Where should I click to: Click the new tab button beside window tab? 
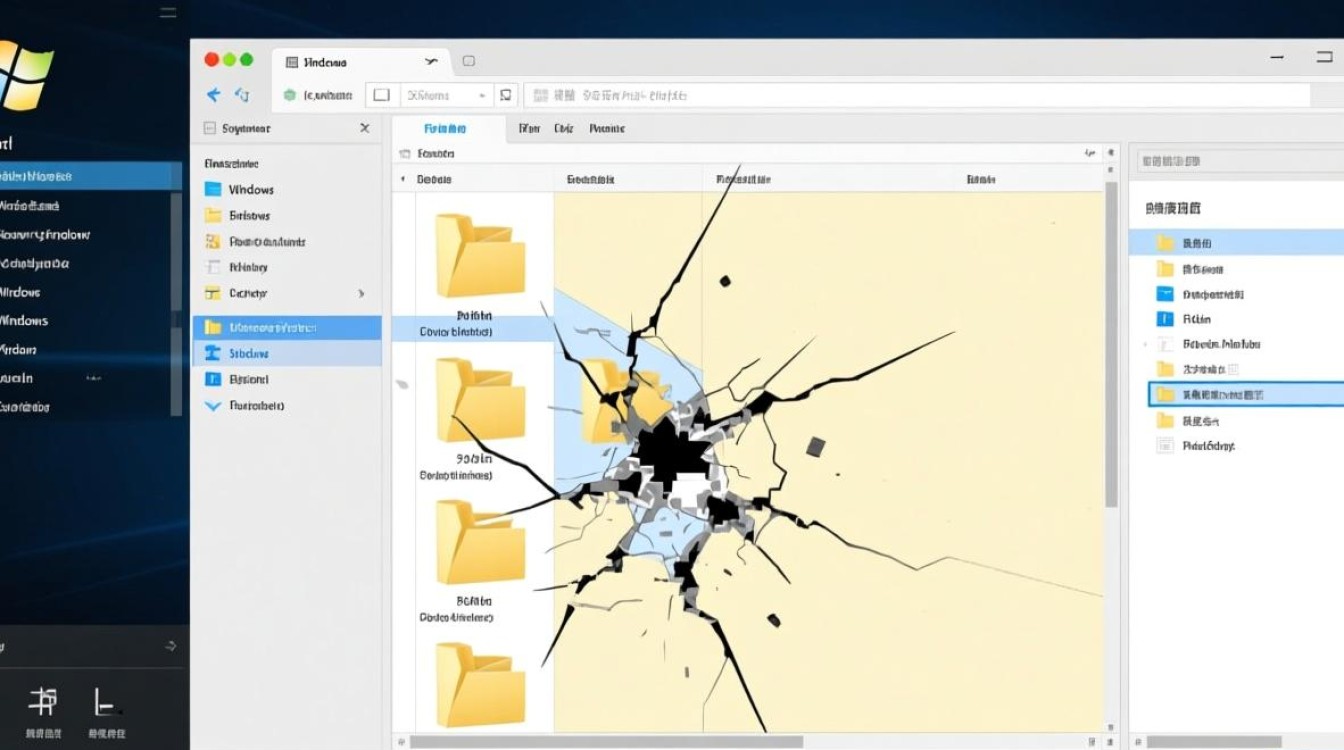tap(468, 62)
